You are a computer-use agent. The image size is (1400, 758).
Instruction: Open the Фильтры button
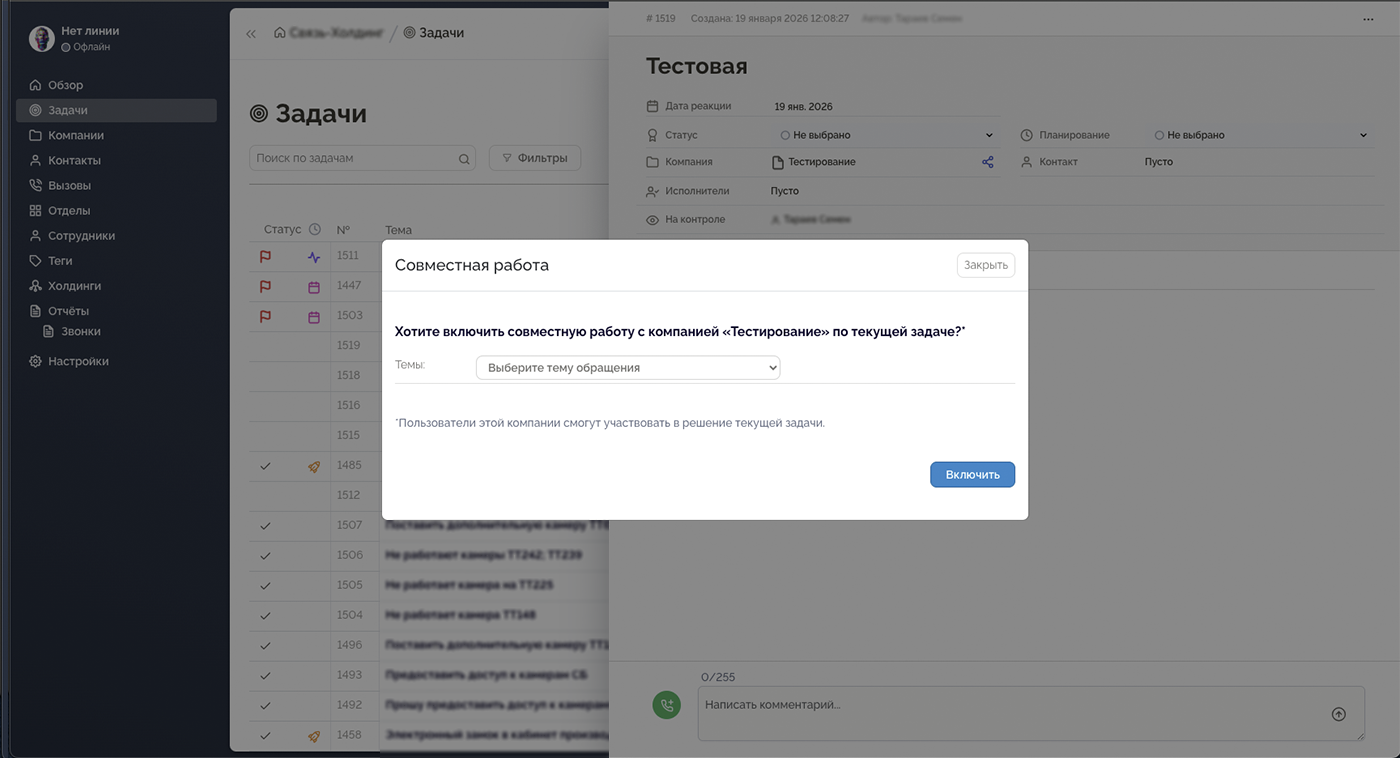point(534,158)
